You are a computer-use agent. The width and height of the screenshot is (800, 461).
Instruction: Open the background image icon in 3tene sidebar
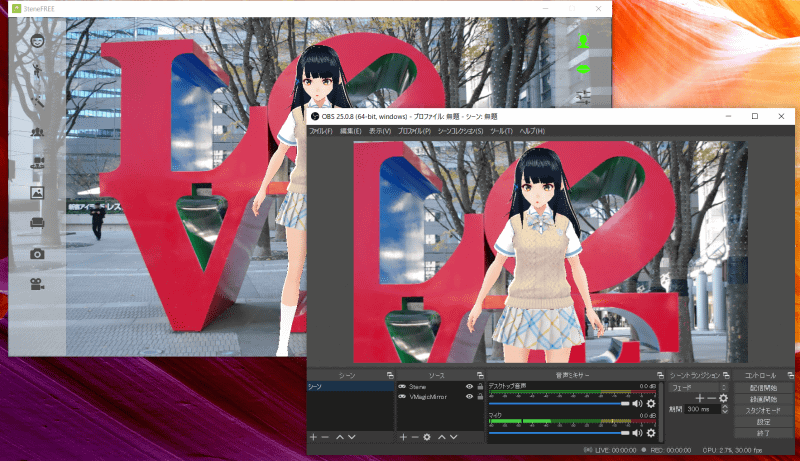(37, 193)
